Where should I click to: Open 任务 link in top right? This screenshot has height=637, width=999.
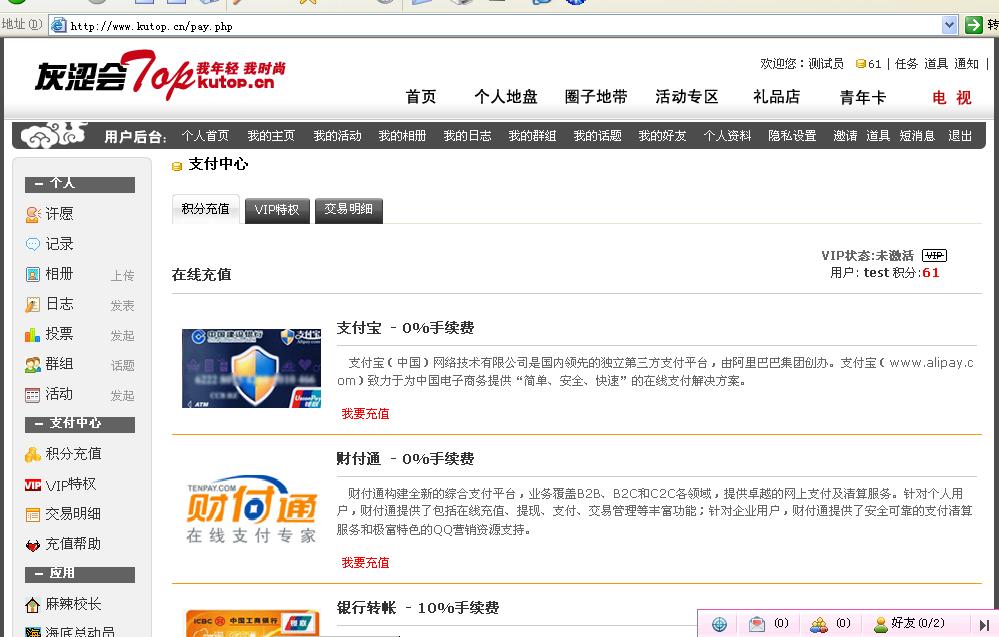click(906, 64)
